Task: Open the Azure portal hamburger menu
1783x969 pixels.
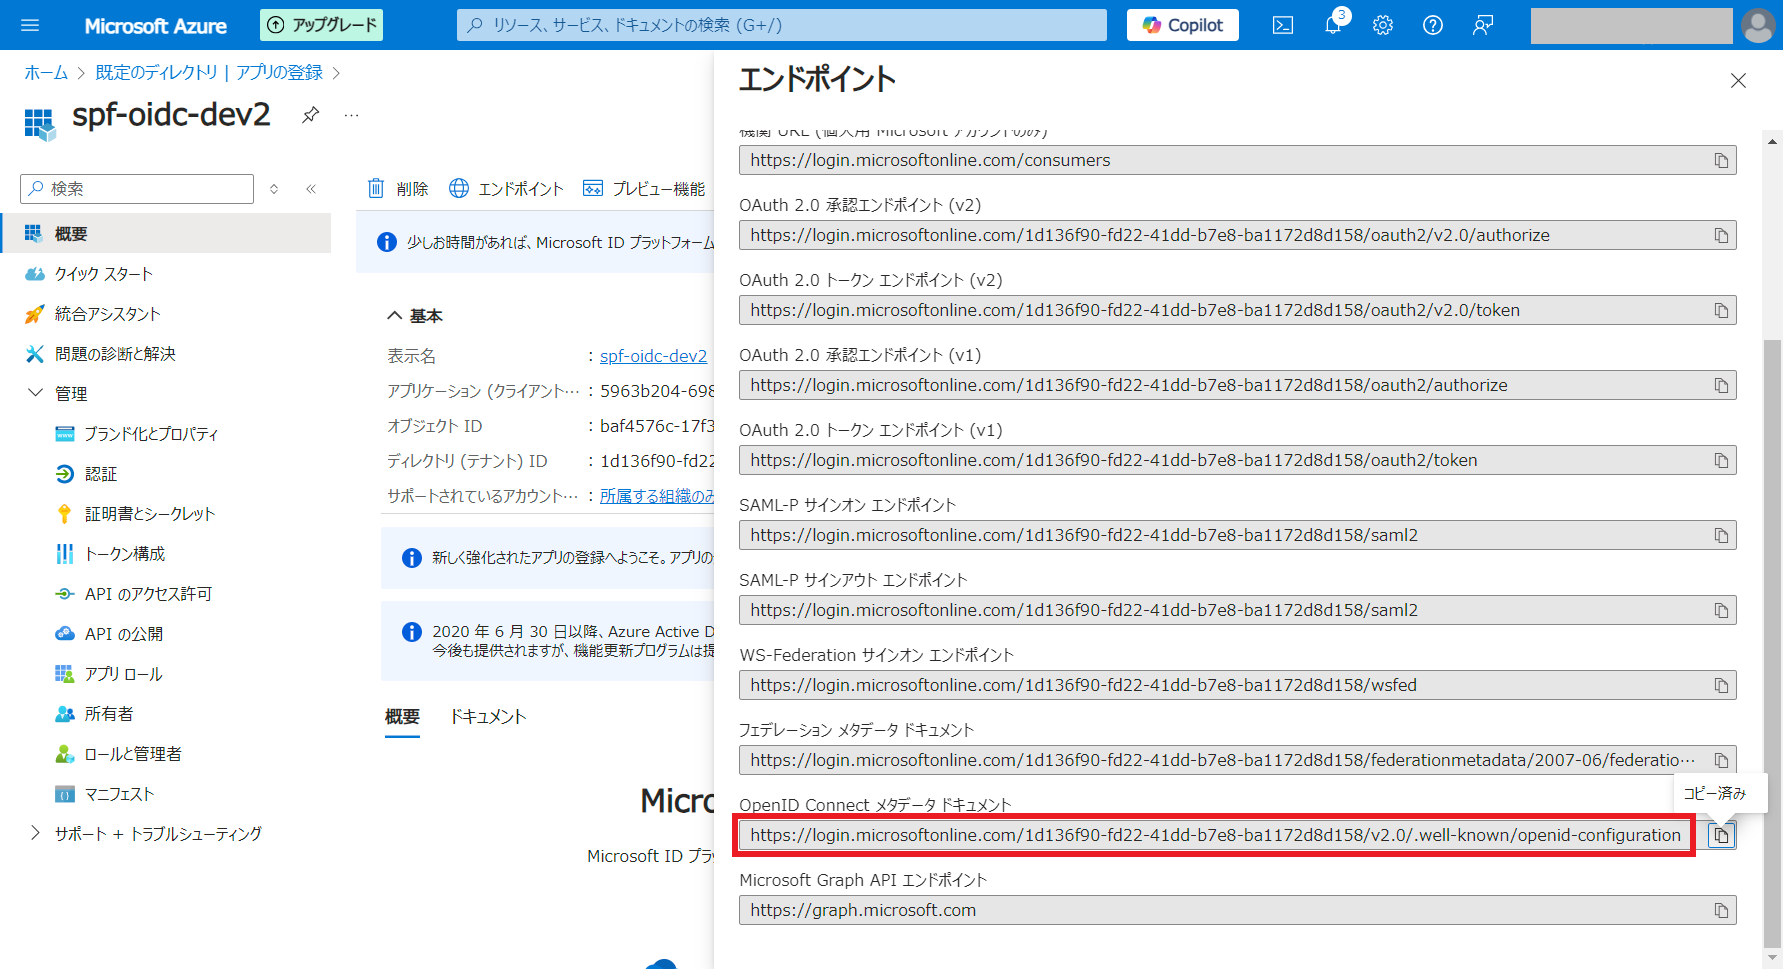Action: [30, 25]
